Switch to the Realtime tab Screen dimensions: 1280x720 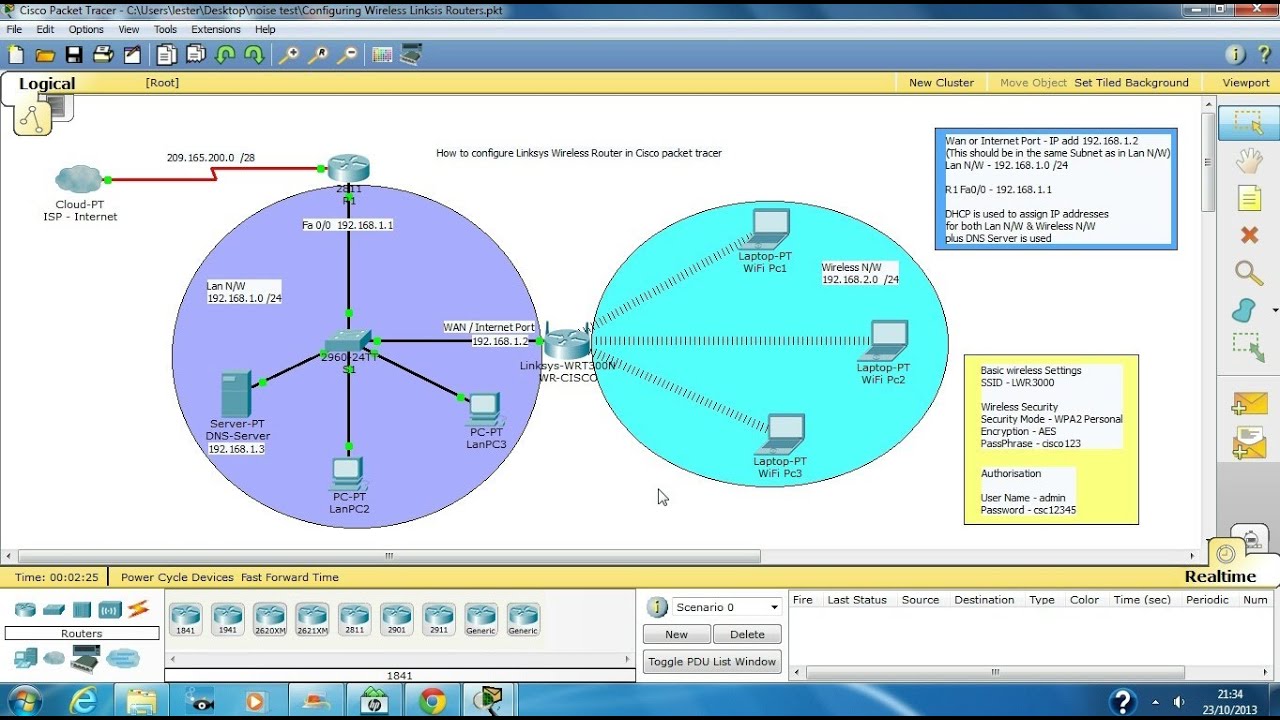tap(1220, 576)
